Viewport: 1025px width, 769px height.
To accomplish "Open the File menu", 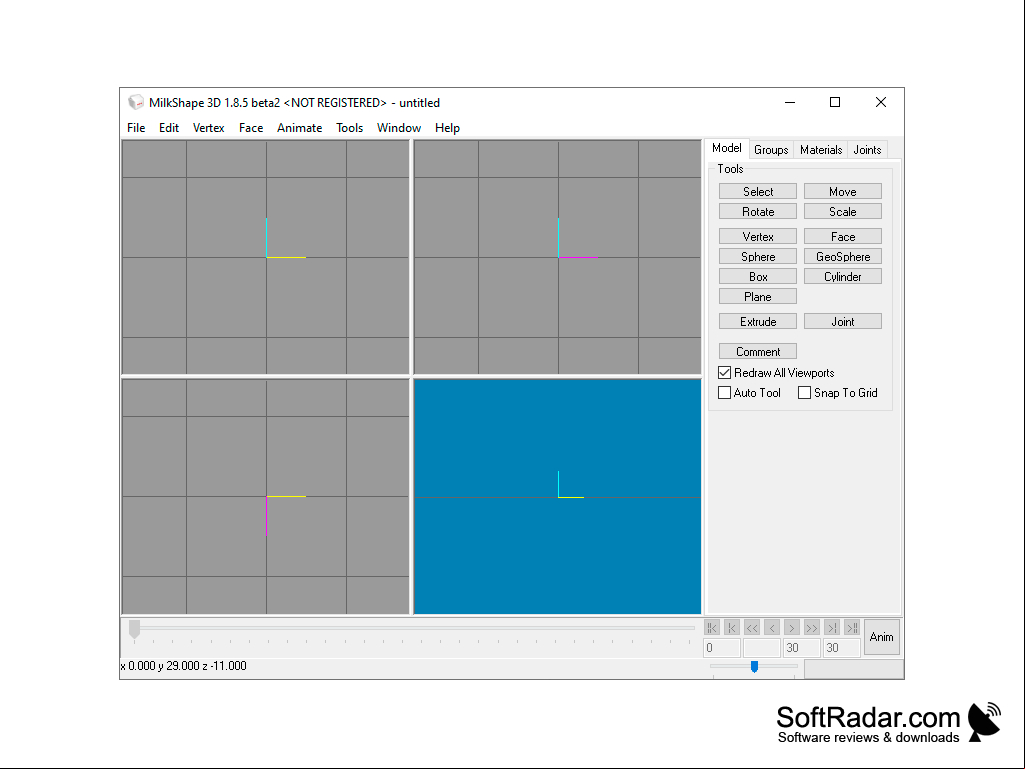I will [x=136, y=128].
